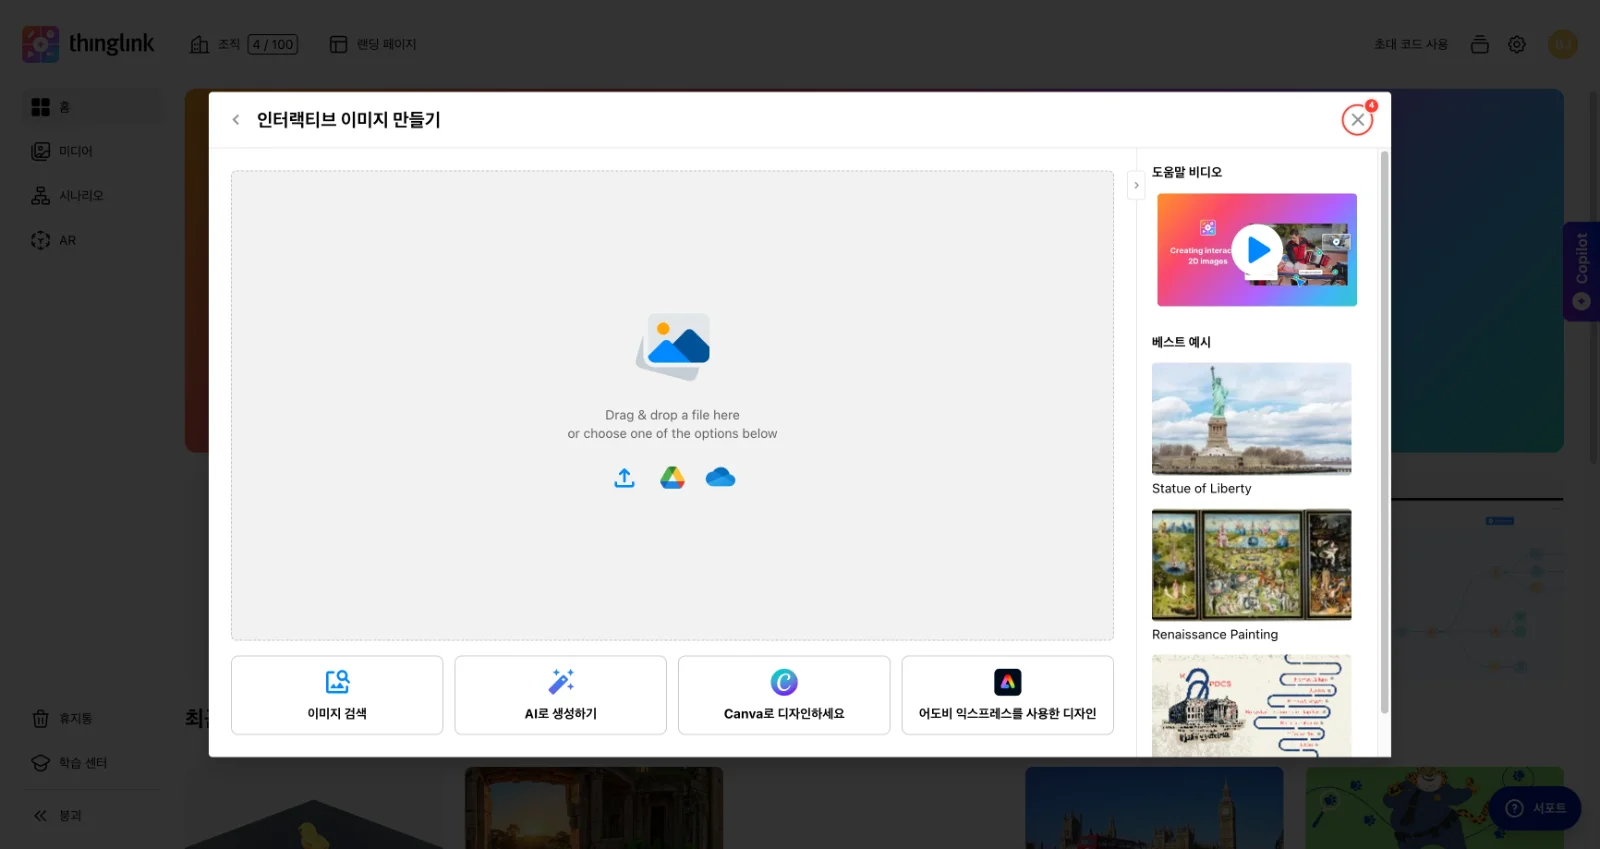1600x849 pixels.
Task: Open the timeline infographic example thumbnail
Action: tap(1251, 705)
